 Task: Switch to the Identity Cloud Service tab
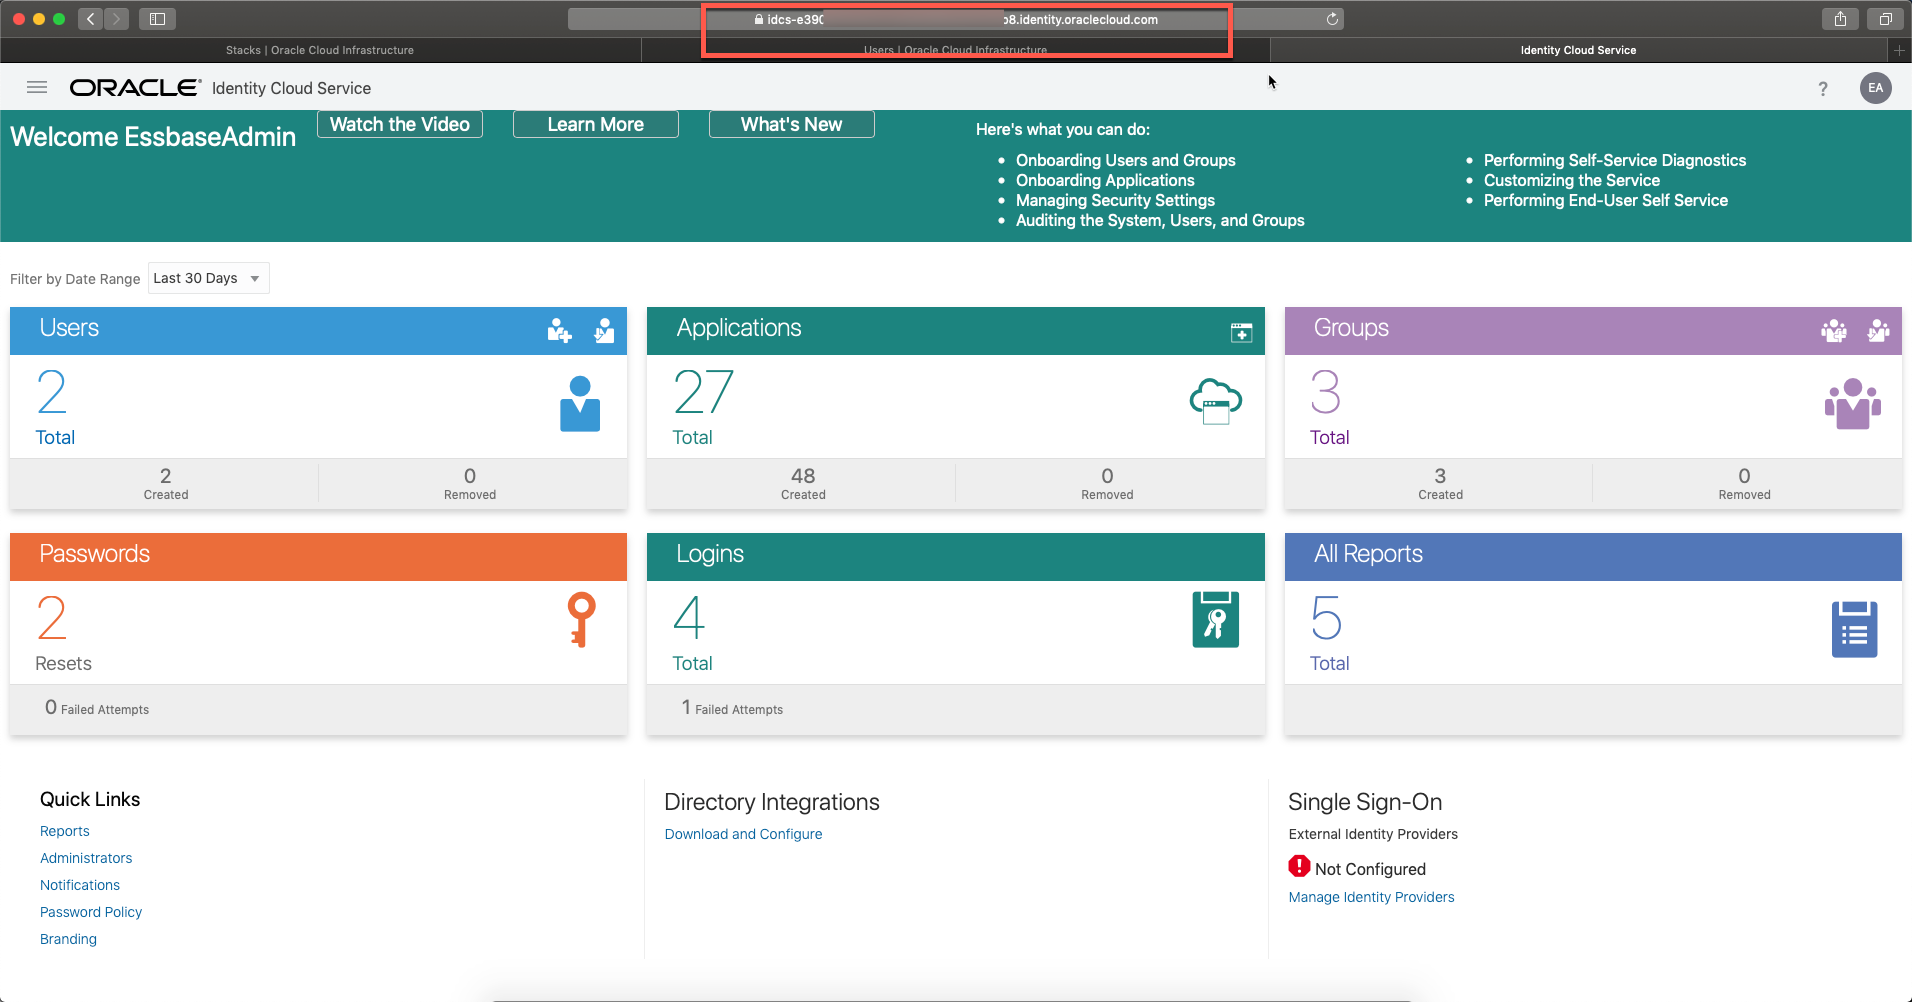point(1578,50)
